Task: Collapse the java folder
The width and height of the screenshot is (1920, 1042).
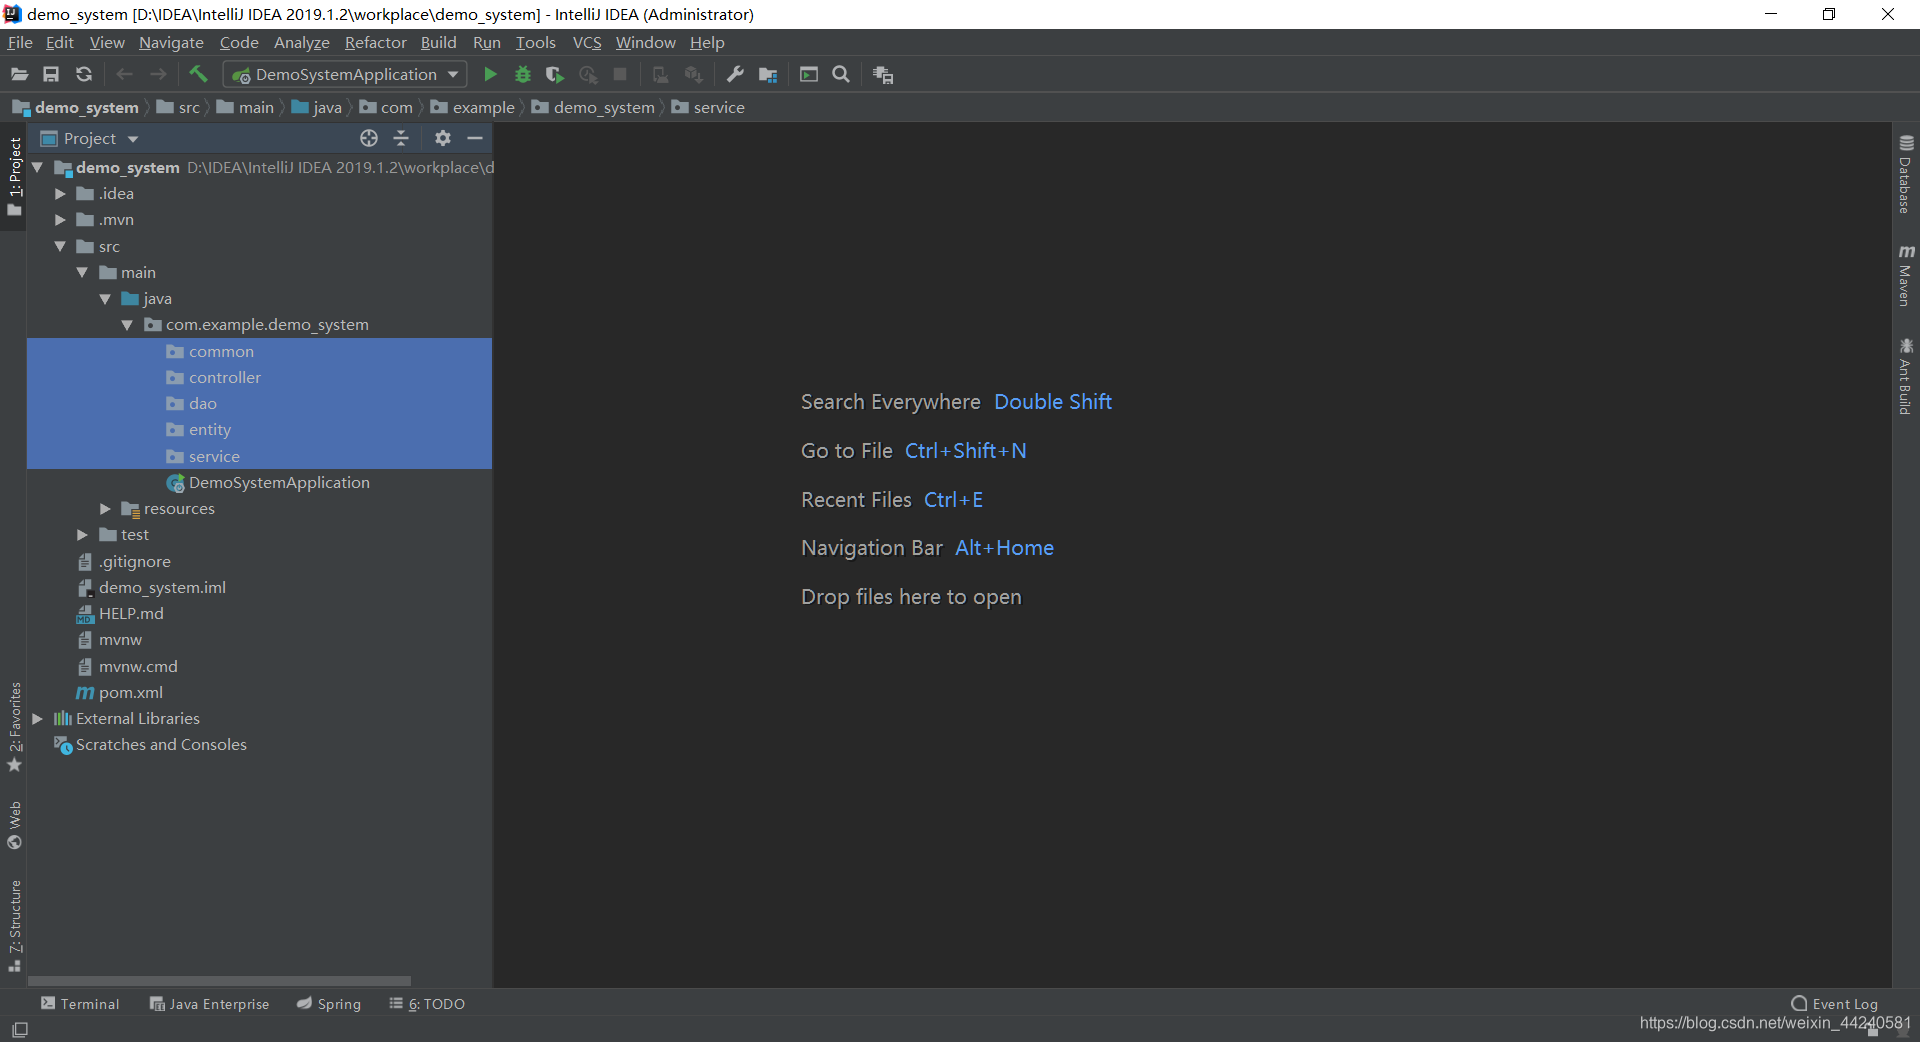Action: [105, 298]
